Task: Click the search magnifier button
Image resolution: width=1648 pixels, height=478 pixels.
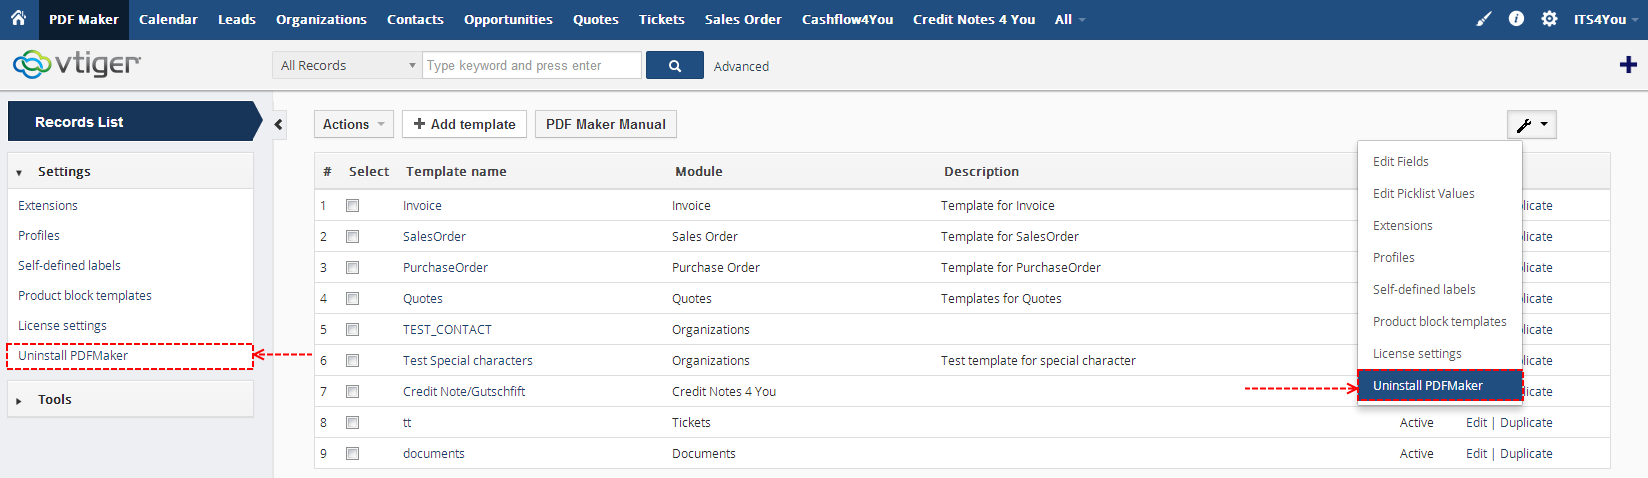Action: tap(675, 65)
